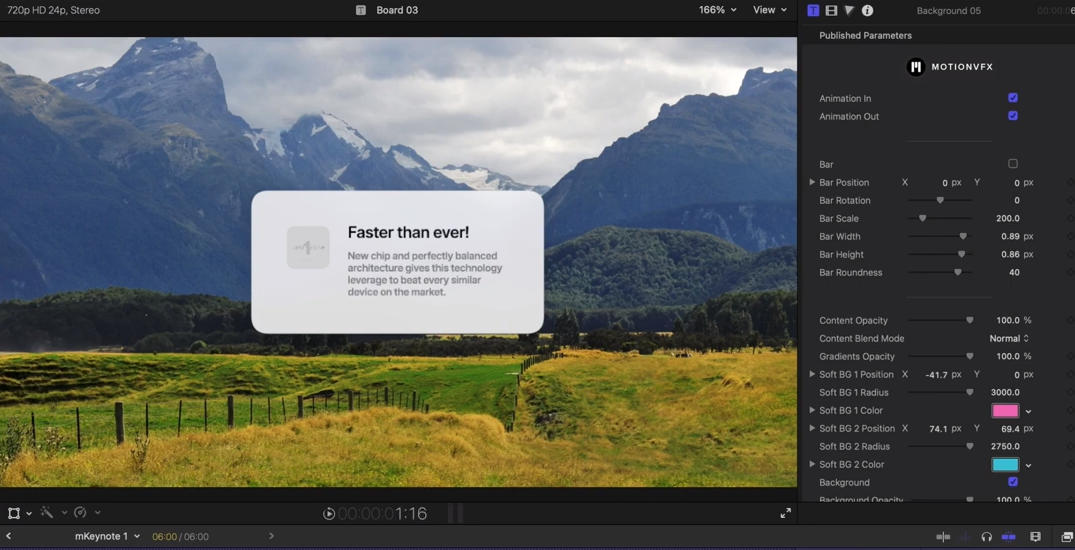The height and width of the screenshot is (550, 1075).
Task: Uncheck the Animation Out checkbox
Action: click(1012, 116)
